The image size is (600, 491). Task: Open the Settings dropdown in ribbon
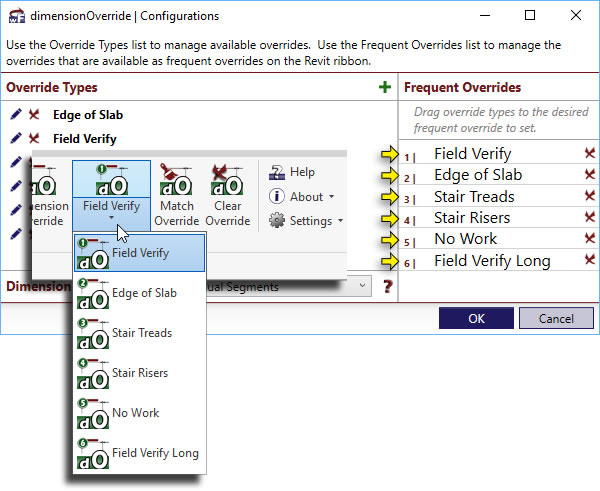click(306, 220)
